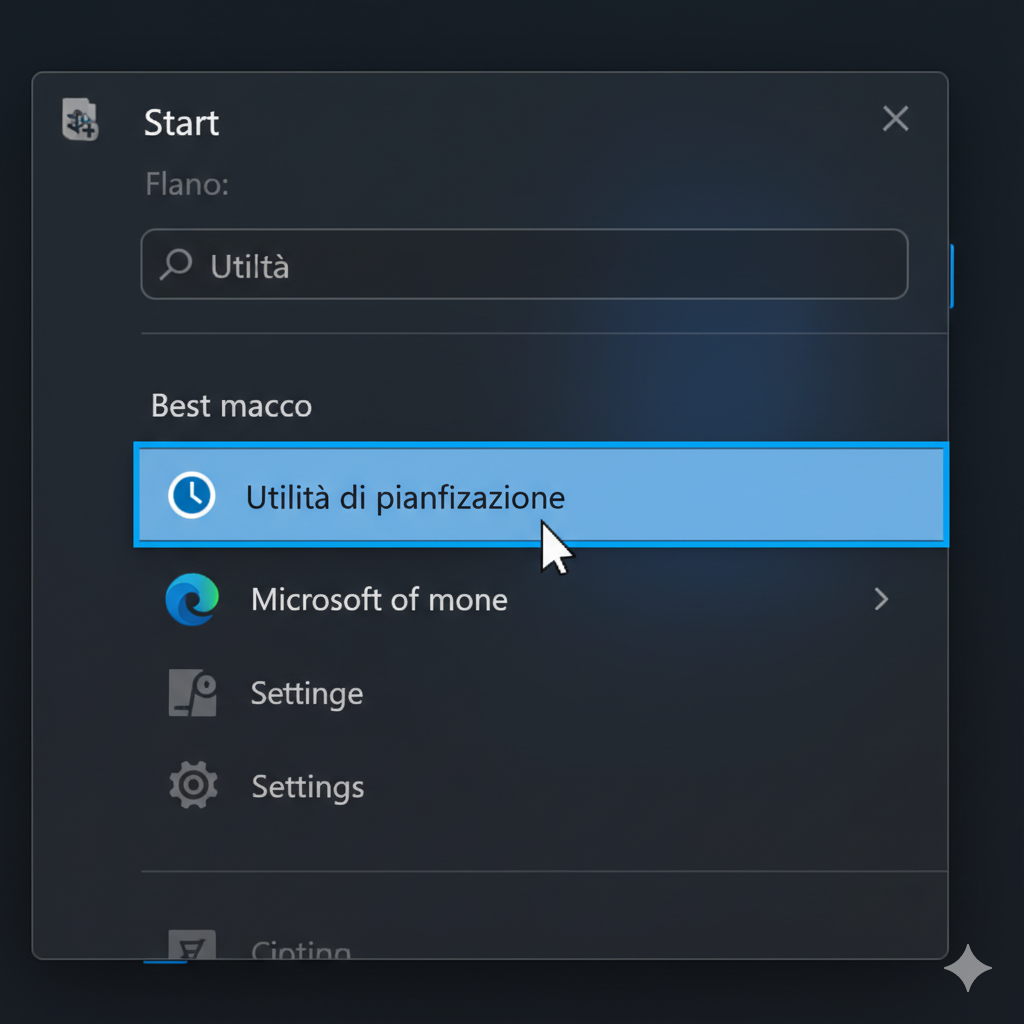Click the Microsoft Edge logo icon
Image resolution: width=1024 pixels, height=1024 pixels.
point(192,599)
